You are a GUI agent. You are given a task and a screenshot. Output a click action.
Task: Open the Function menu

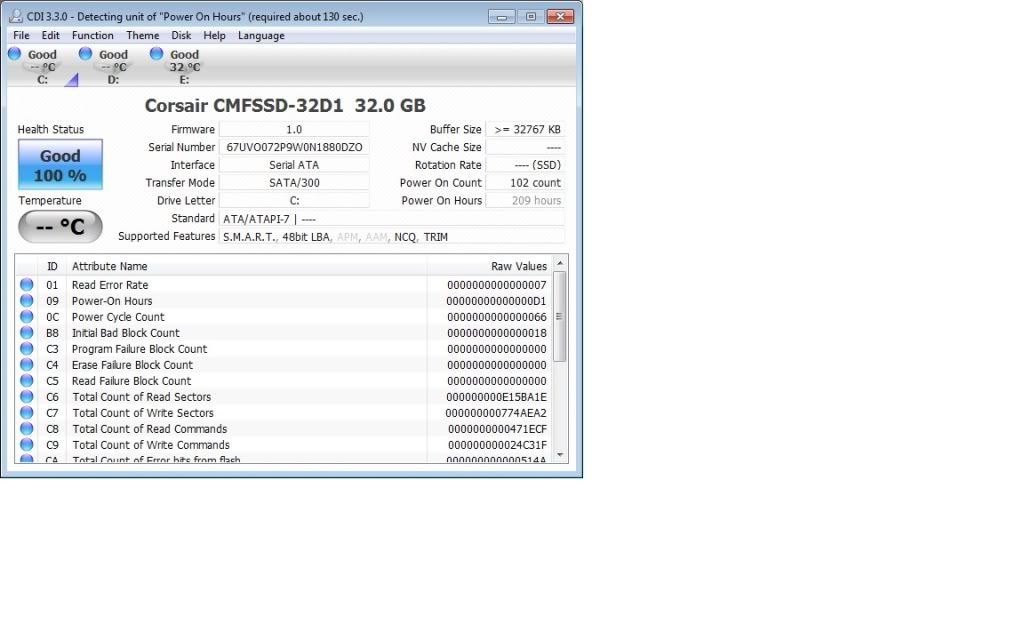93,35
